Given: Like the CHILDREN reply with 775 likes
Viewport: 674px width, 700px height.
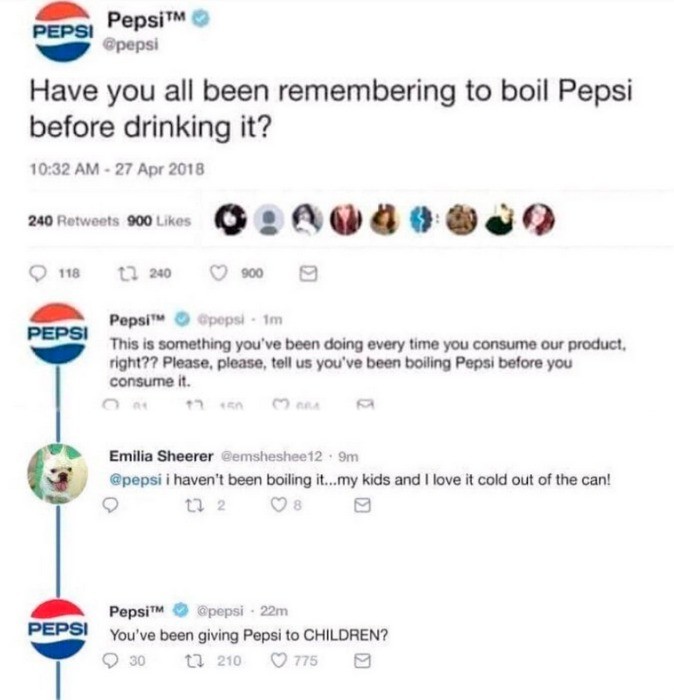Looking at the screenshot, I should (x=279, y=660).
